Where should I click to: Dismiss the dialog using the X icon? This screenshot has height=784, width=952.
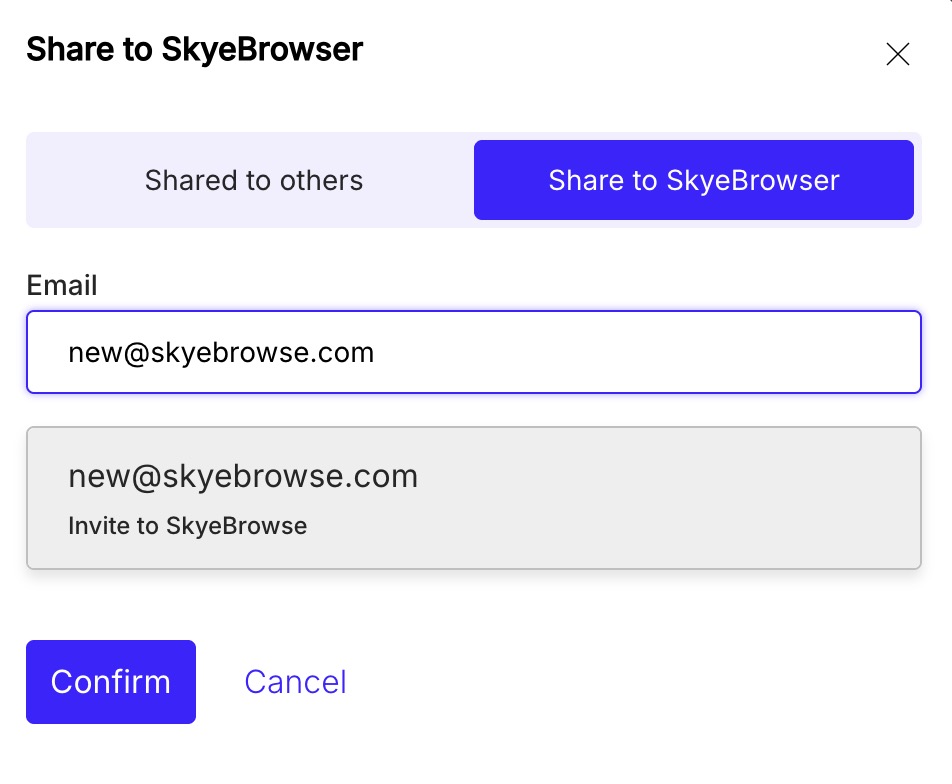(897, 54)
